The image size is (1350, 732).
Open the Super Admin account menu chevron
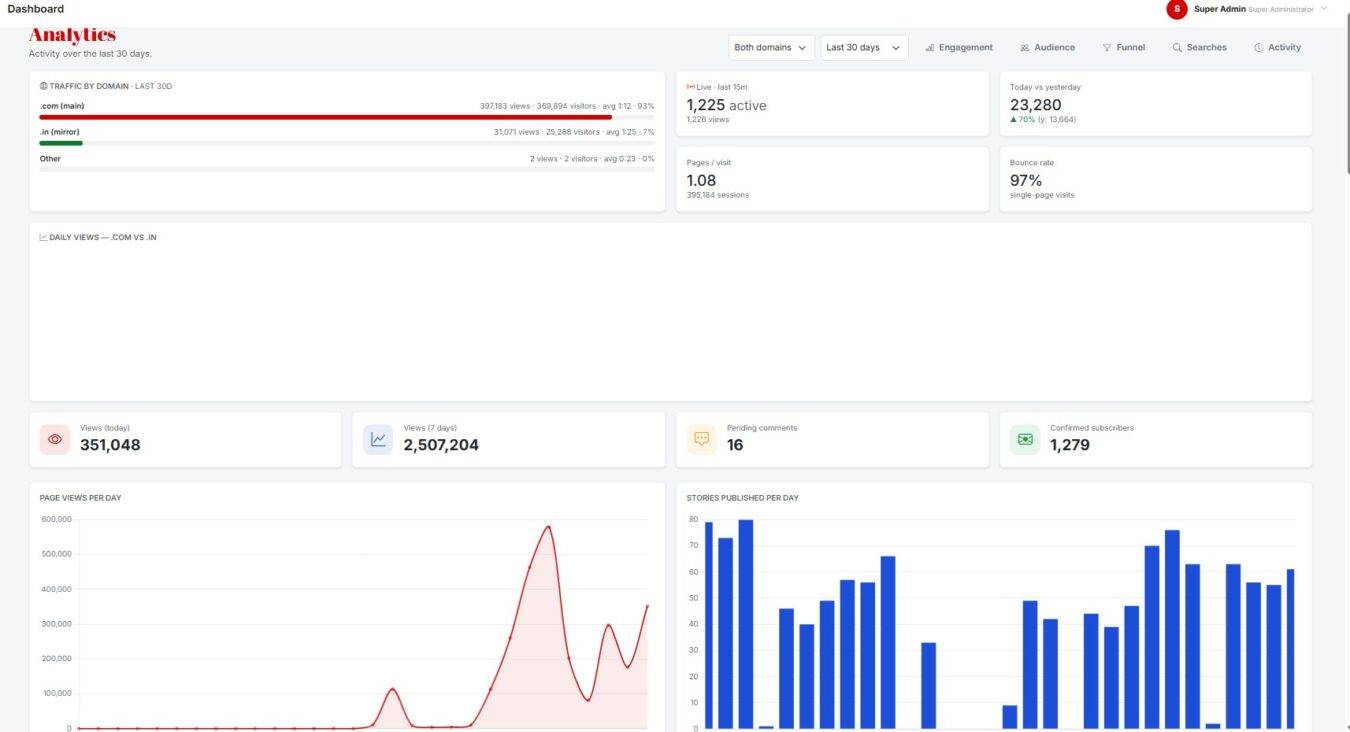[x=1324, y=8]
